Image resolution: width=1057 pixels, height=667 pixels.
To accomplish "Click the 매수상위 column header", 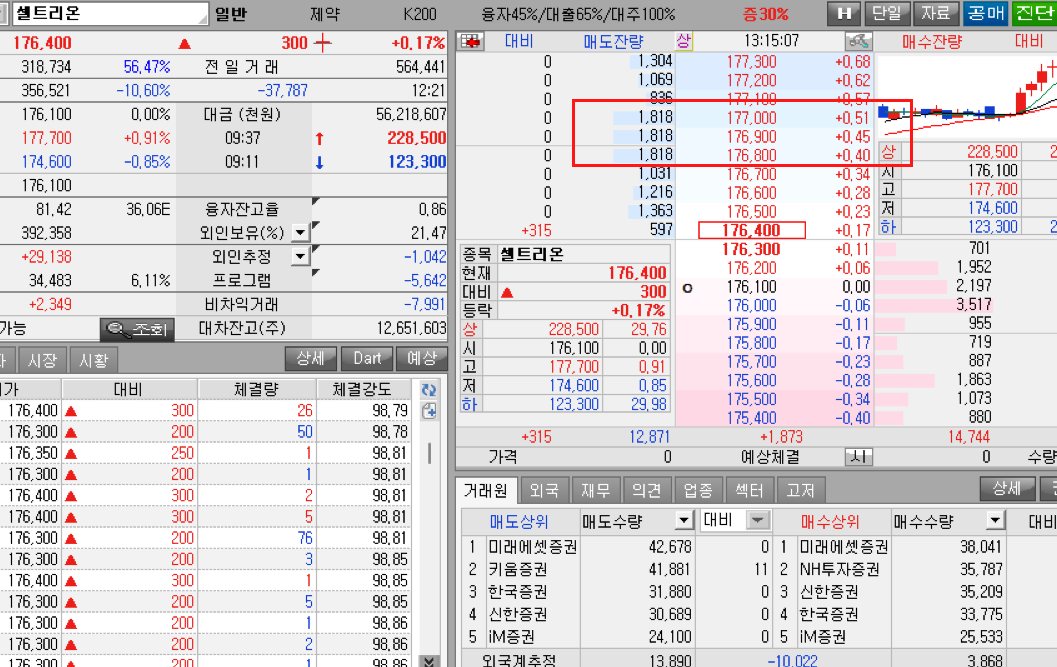I will (x=830, y=522).
